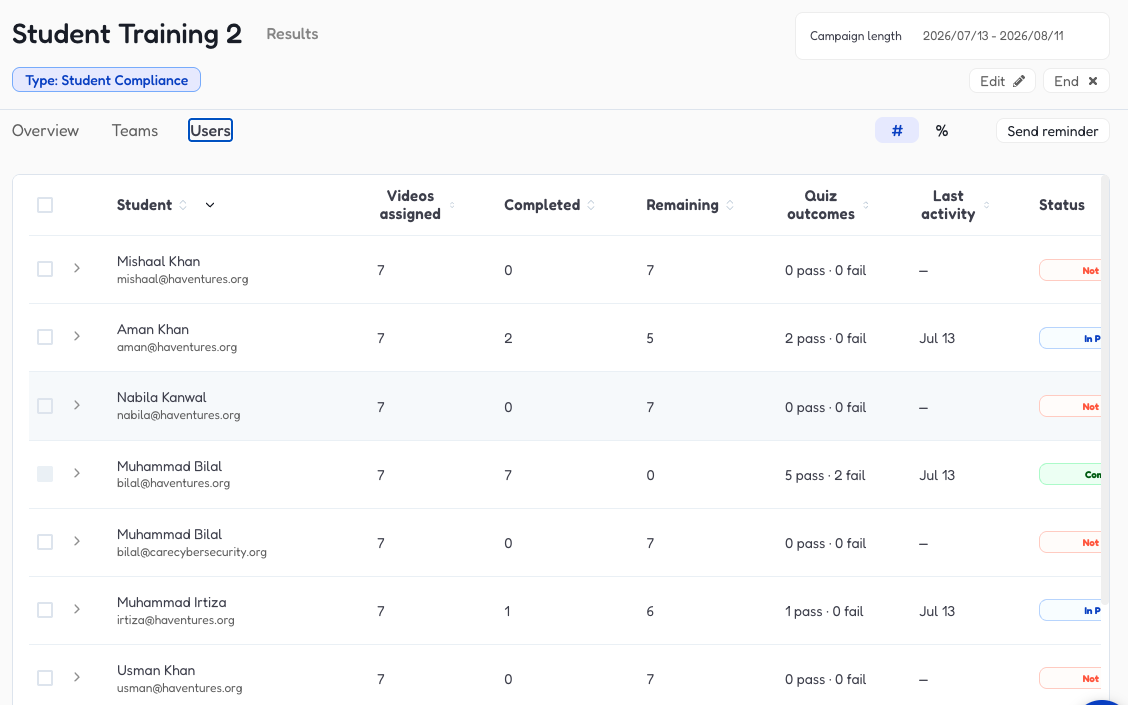The height and width of the screenshot is (705, 1128).
Task: Click the Status column header
Action: coord(1062,205)
